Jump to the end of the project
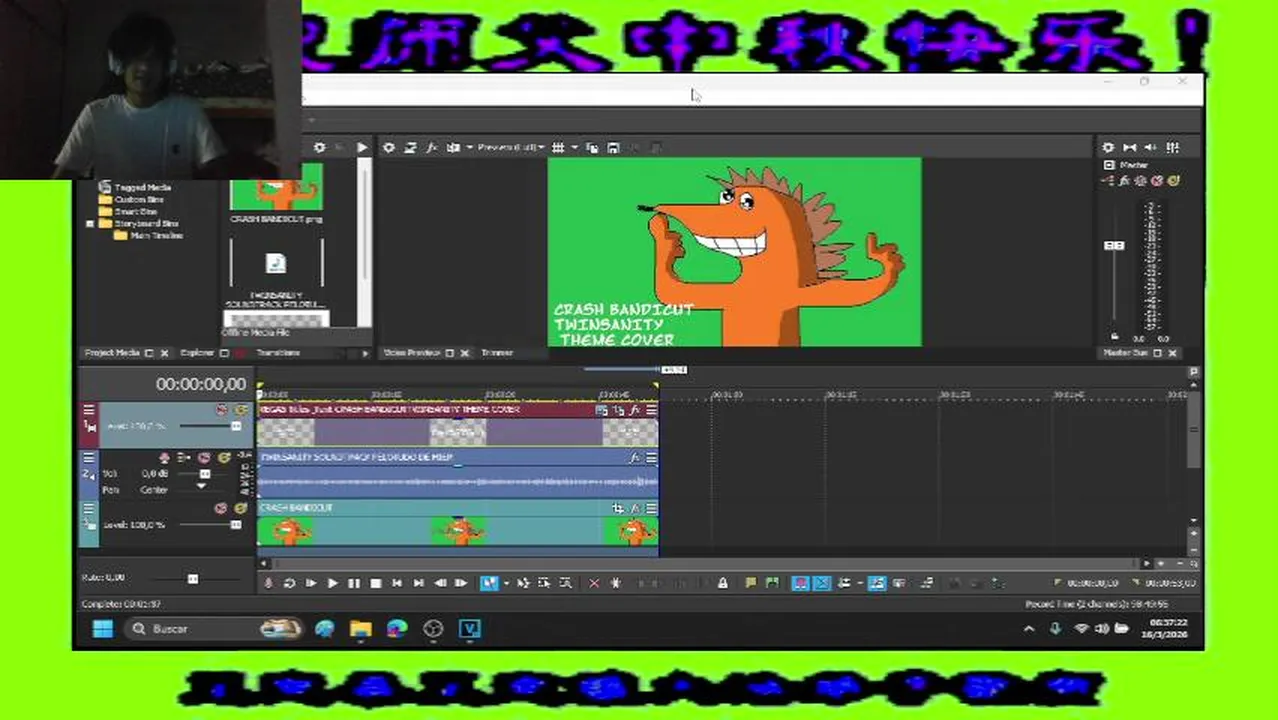This screenshot has height=720, width=1278. (x=418, y=583)
